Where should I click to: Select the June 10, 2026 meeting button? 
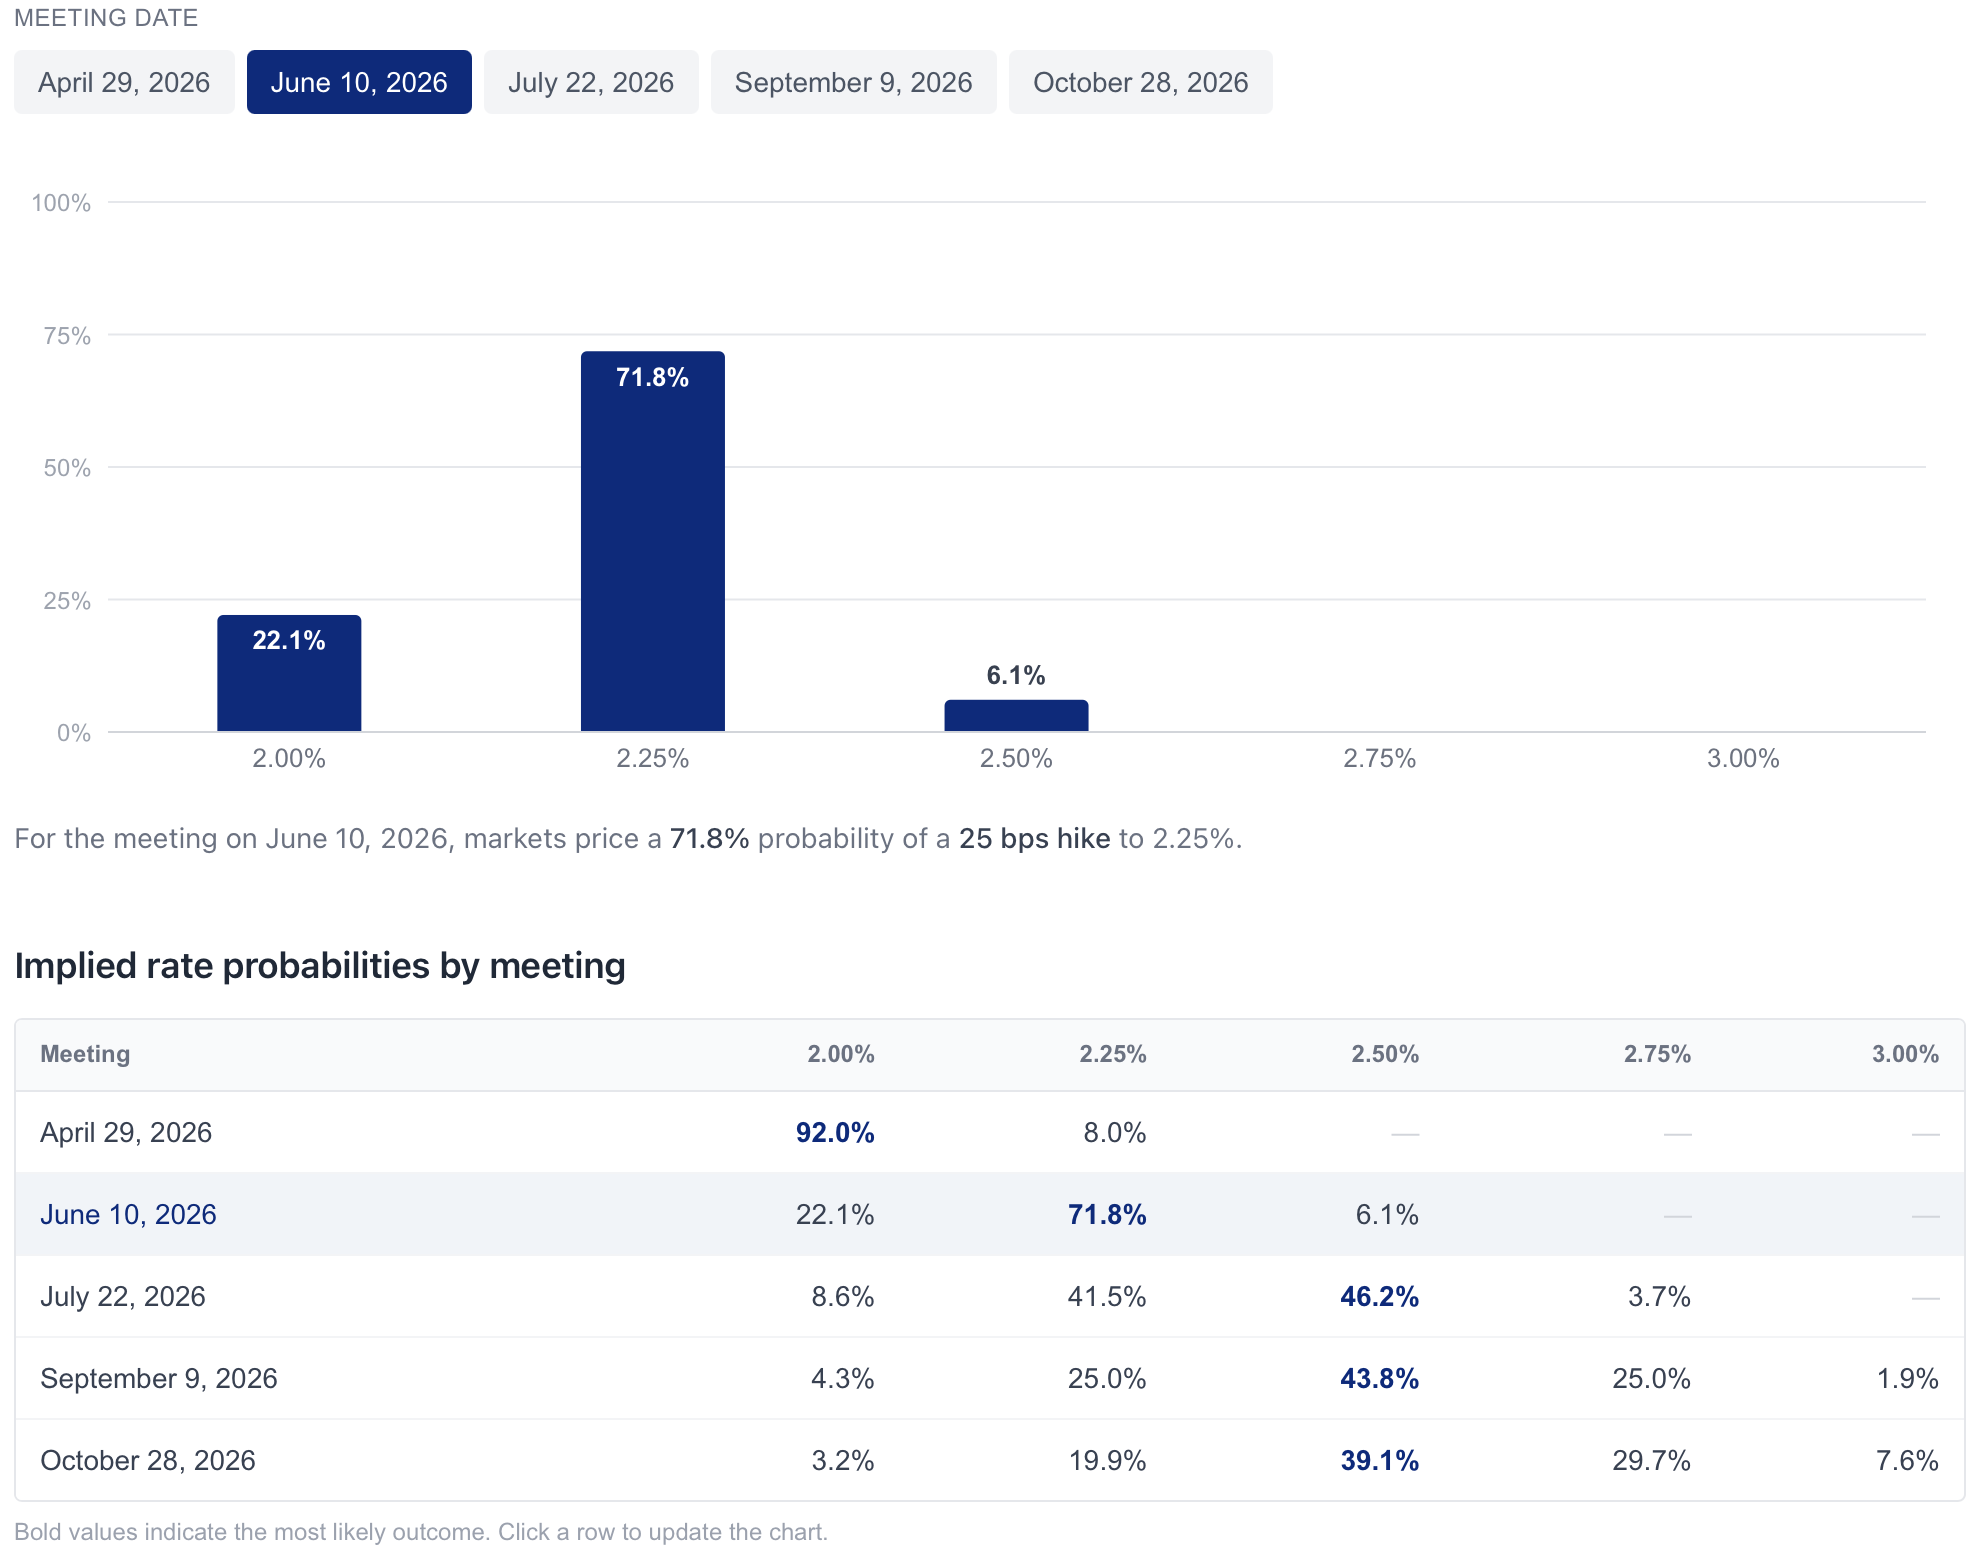pyautogui.click(x=359, y=82)
